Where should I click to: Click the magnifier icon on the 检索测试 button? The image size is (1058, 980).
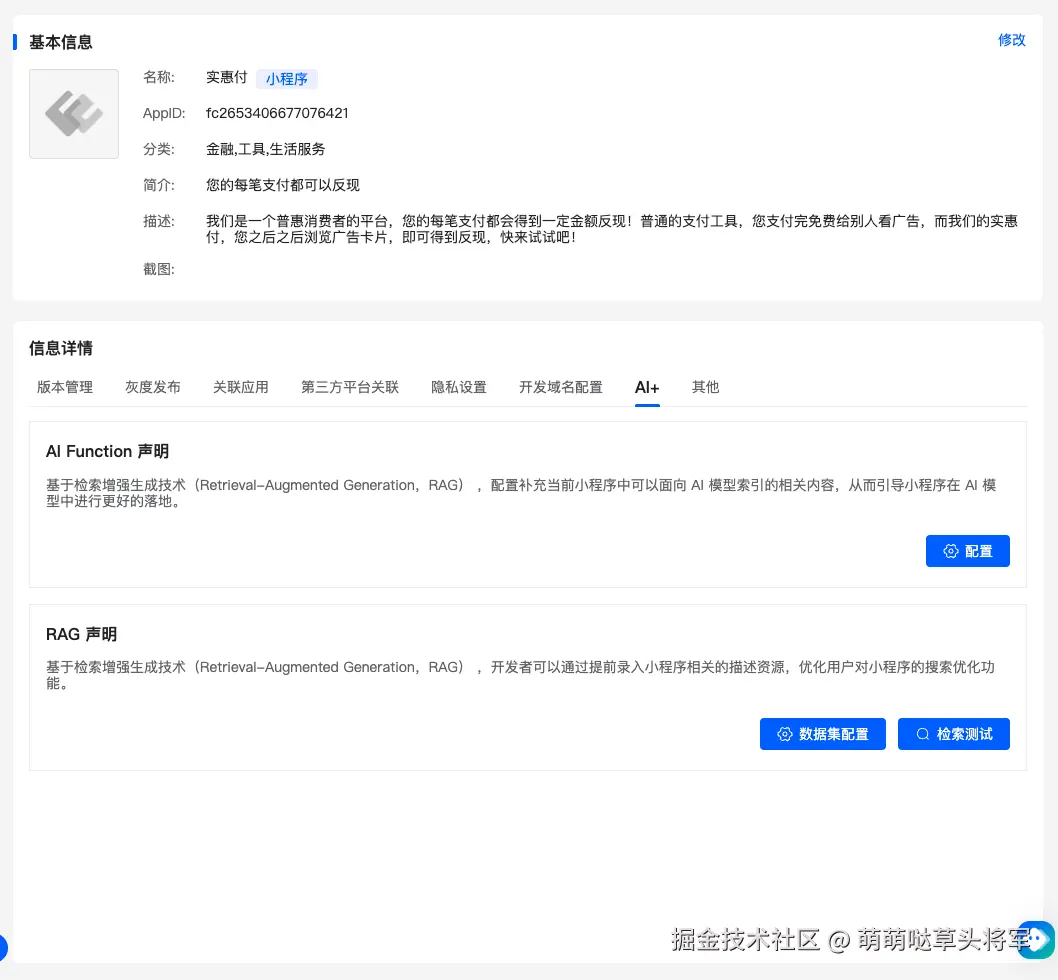(x=922, y=734)
